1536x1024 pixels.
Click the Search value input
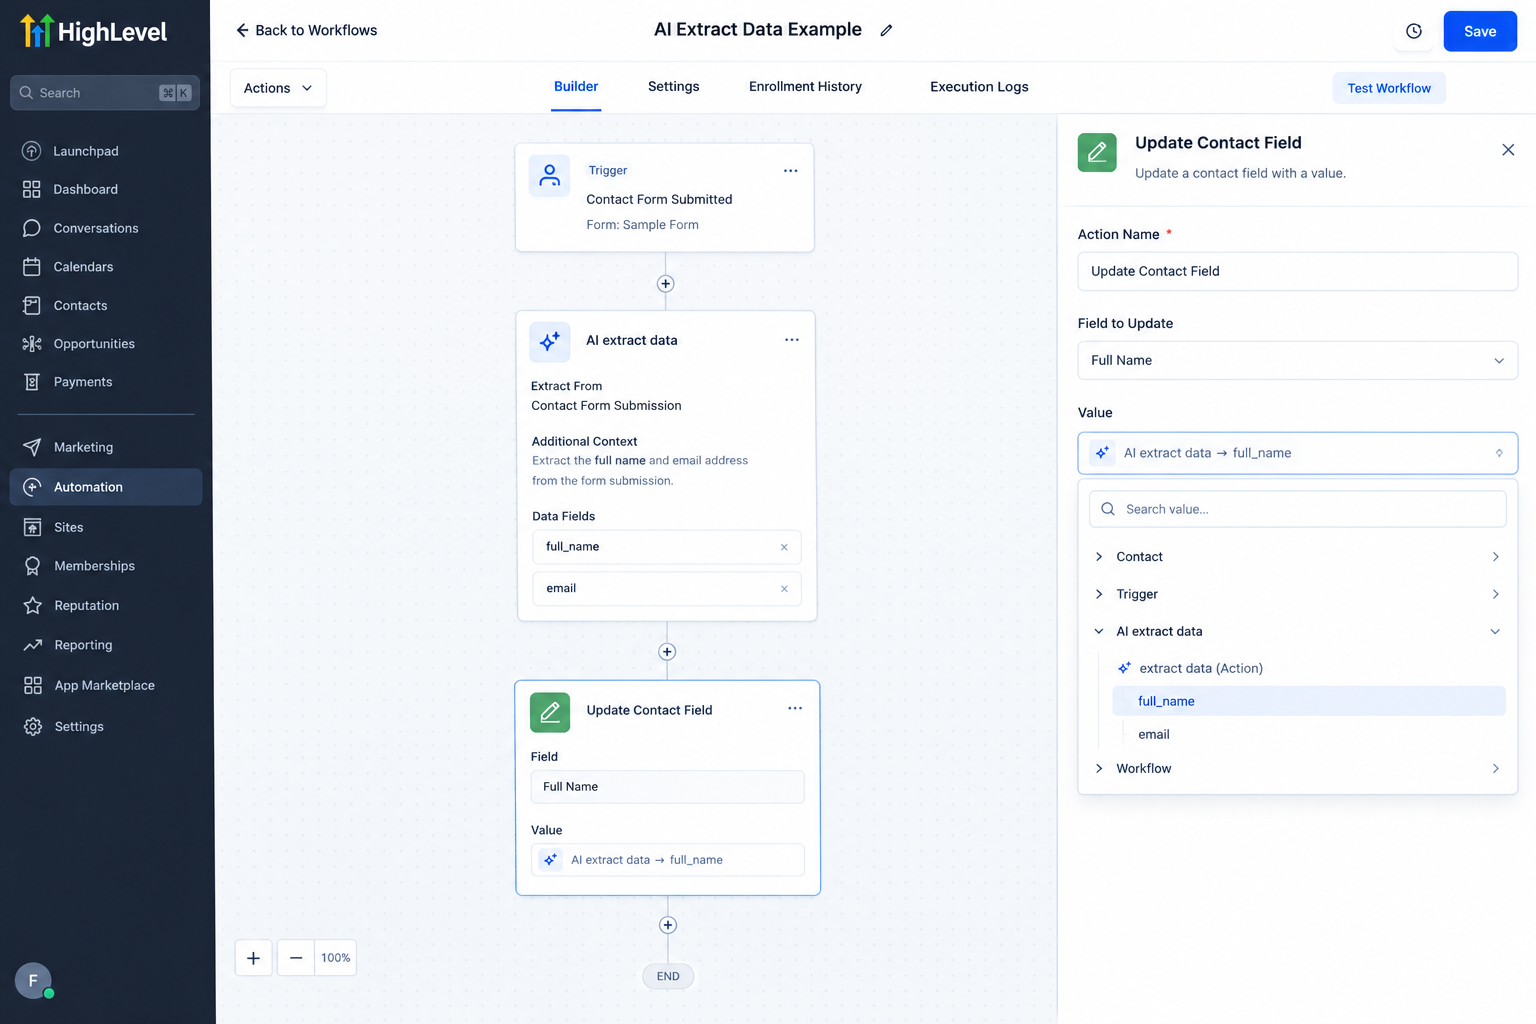1298,509
